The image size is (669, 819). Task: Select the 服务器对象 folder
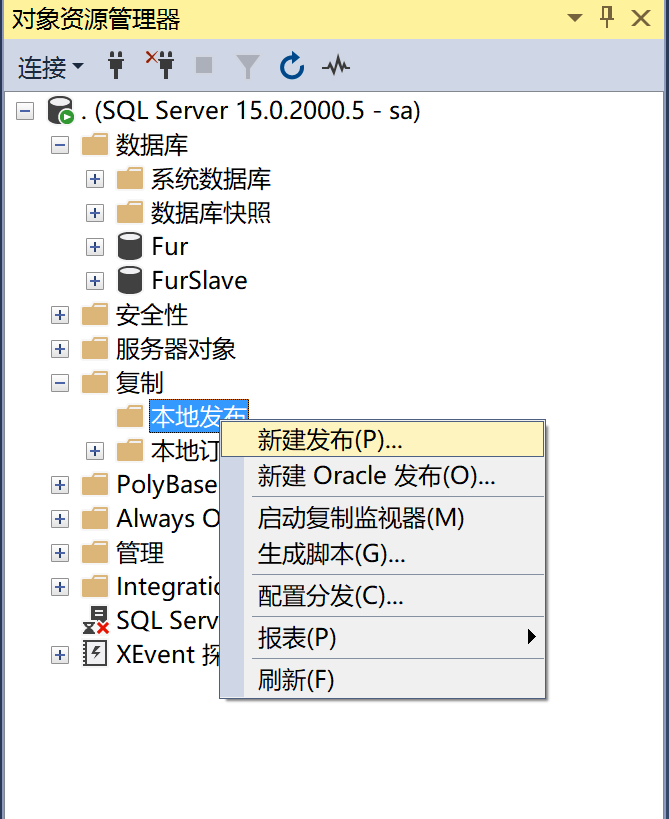tap(175, 349)
